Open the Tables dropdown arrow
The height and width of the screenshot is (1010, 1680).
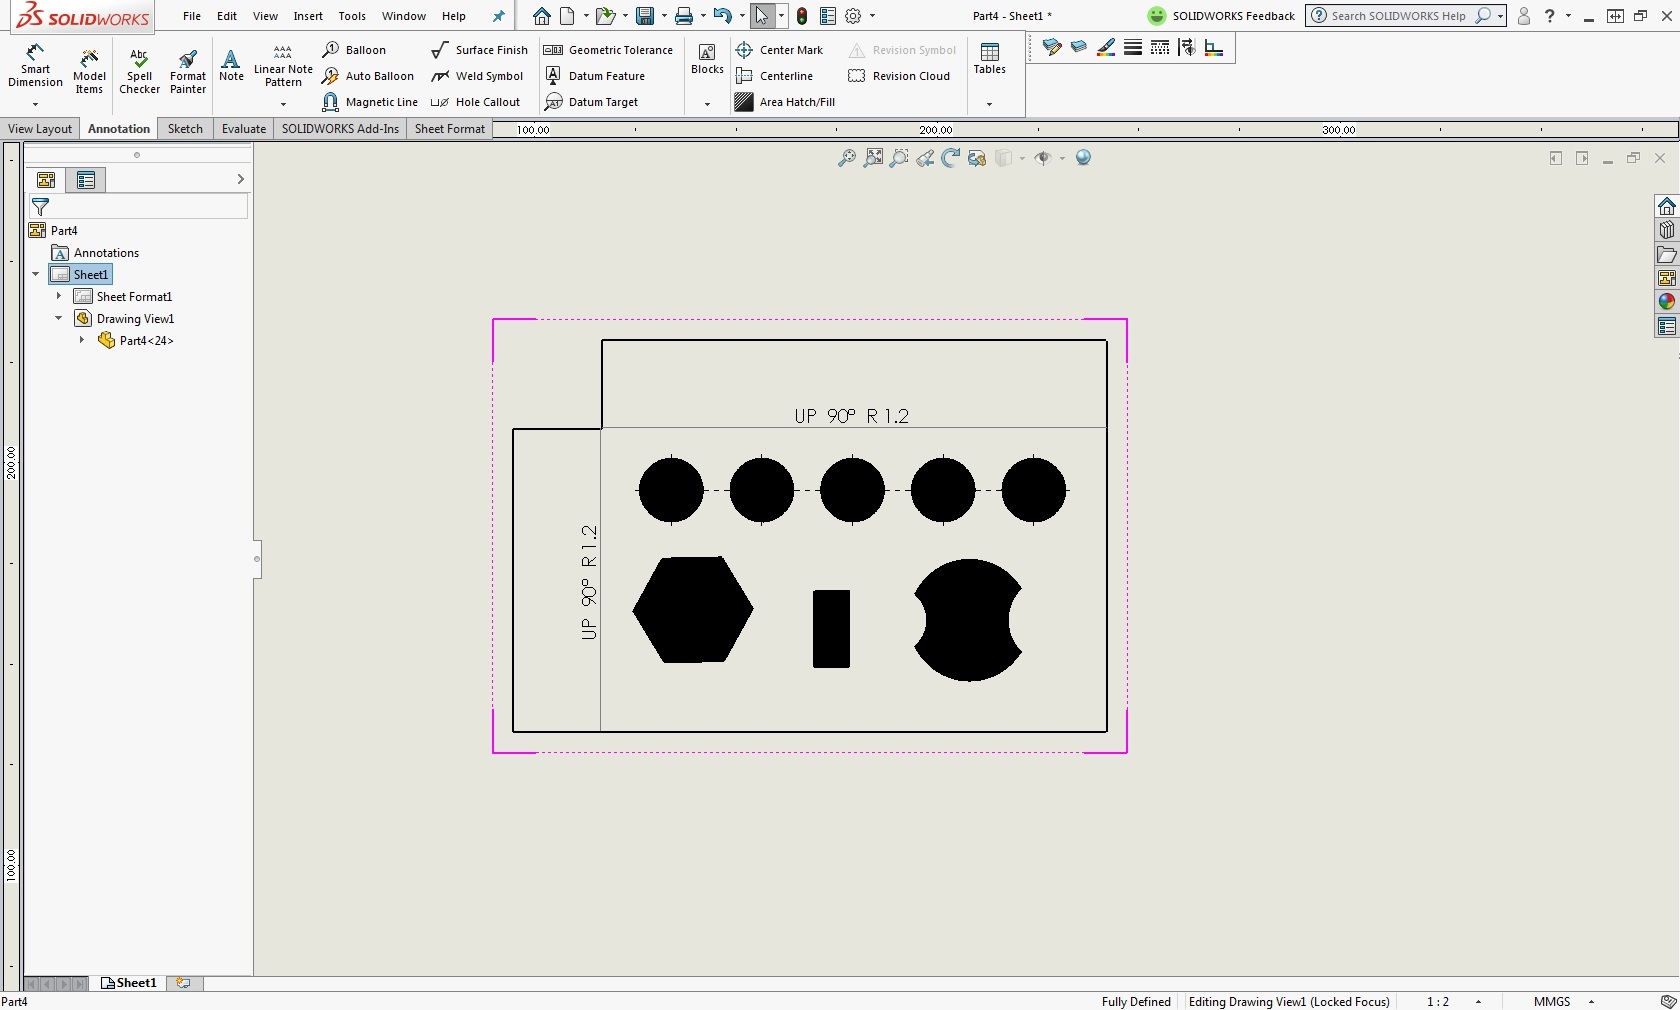coord(989,104)
